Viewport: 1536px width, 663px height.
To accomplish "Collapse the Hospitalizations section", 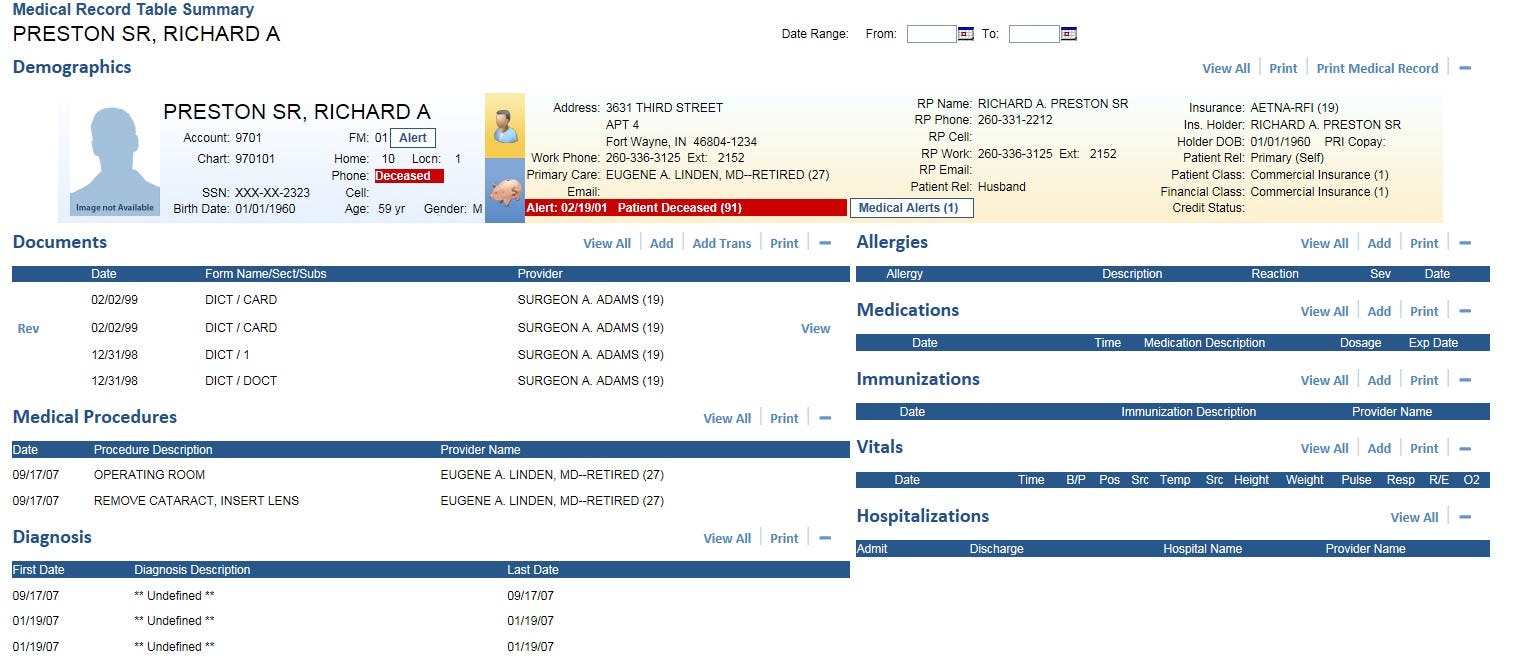I will (1464, 517).
